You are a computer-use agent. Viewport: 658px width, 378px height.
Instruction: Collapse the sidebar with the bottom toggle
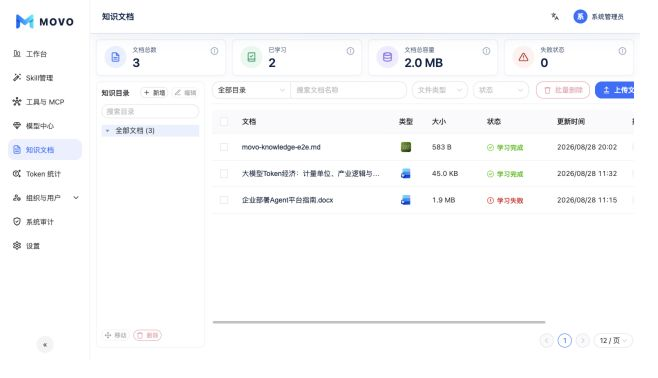coord(45,345)
